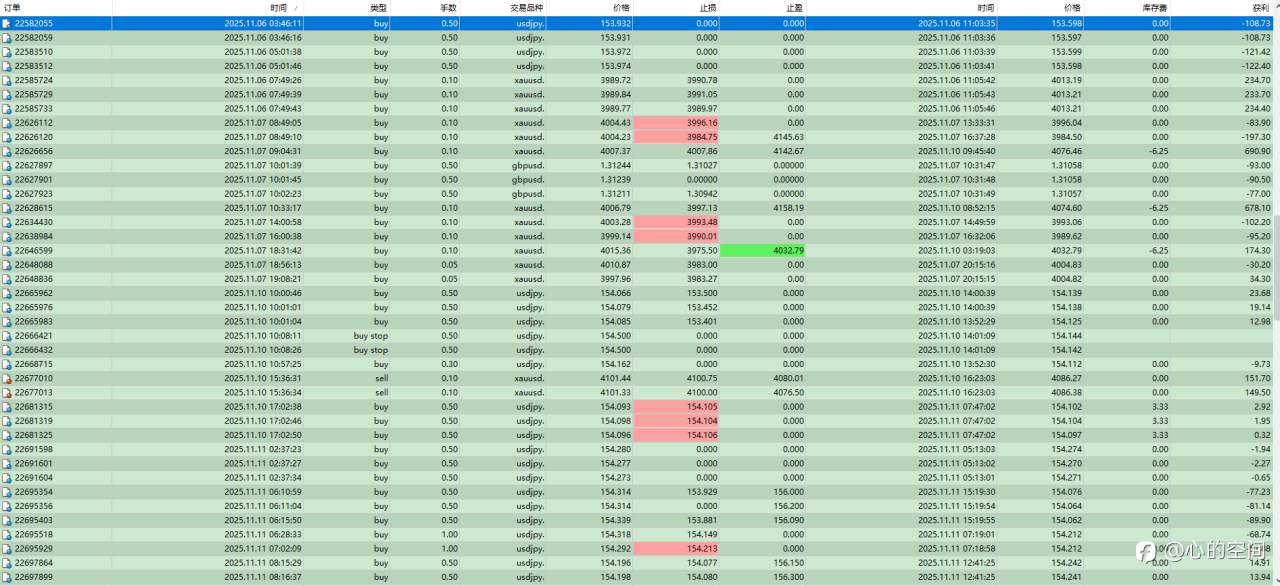The width and height of the screenshot is (1280, 586).
Task: Select red stop-loss cell 3993.48
Action: [677, 222]
